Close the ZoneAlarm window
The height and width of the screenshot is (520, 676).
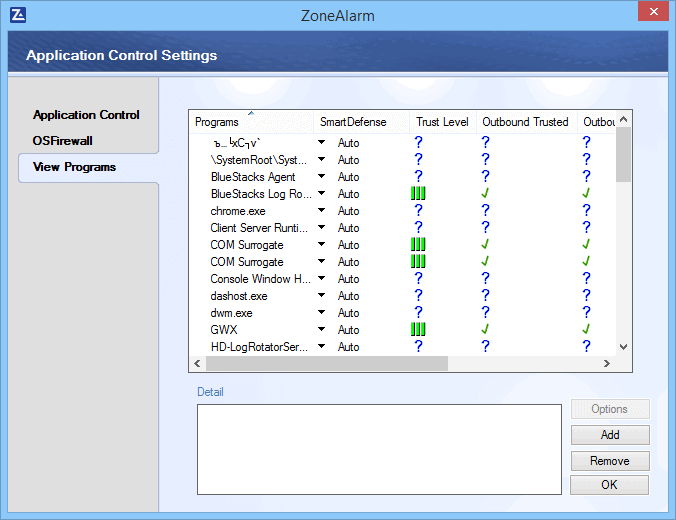[x=654, y=11]
